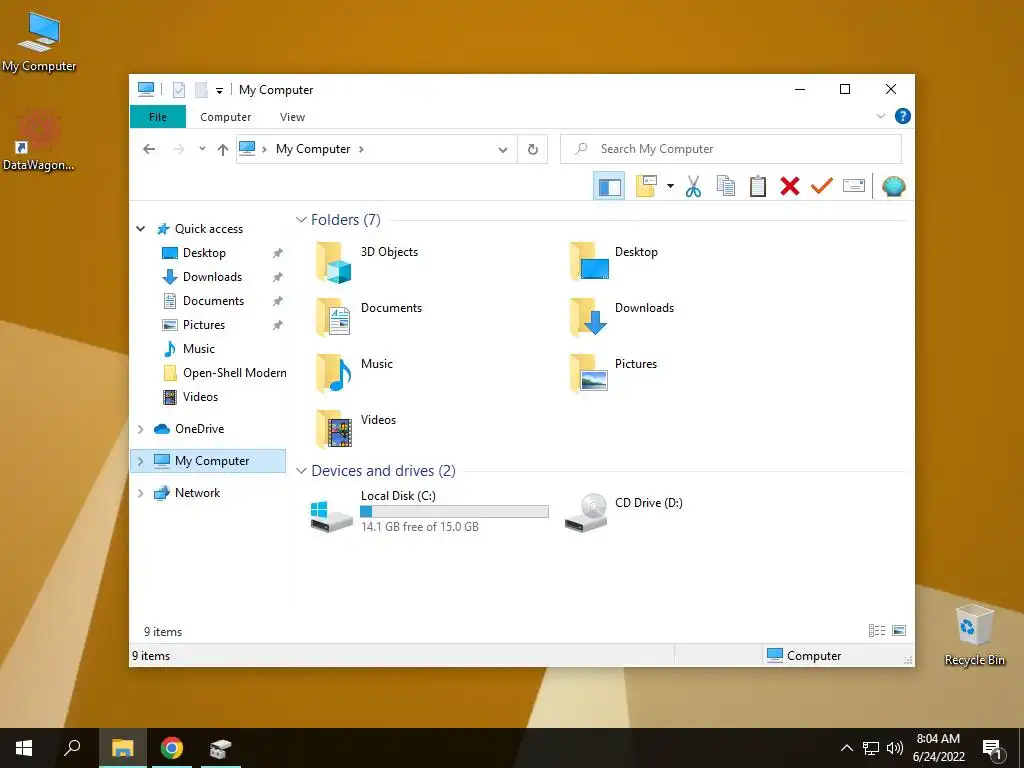Collapse the Devices and drives group

pos(301,471)
